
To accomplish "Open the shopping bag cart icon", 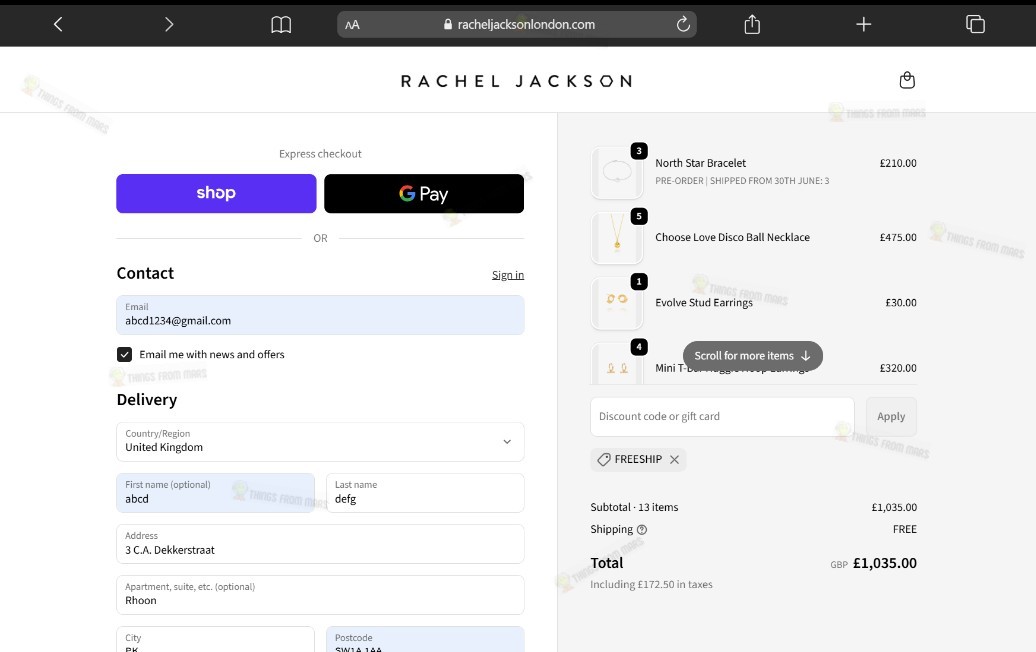I will (907, 80).
